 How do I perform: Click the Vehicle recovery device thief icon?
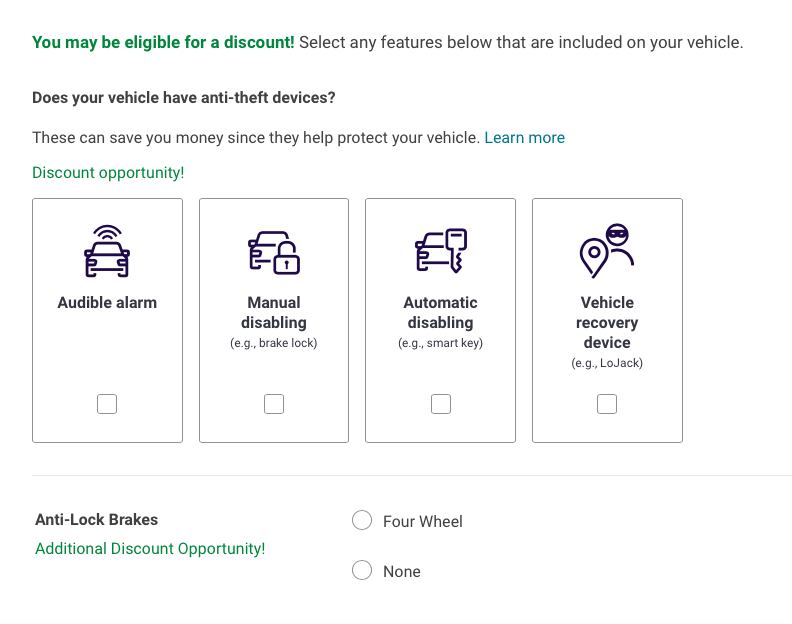click(607, 251)
